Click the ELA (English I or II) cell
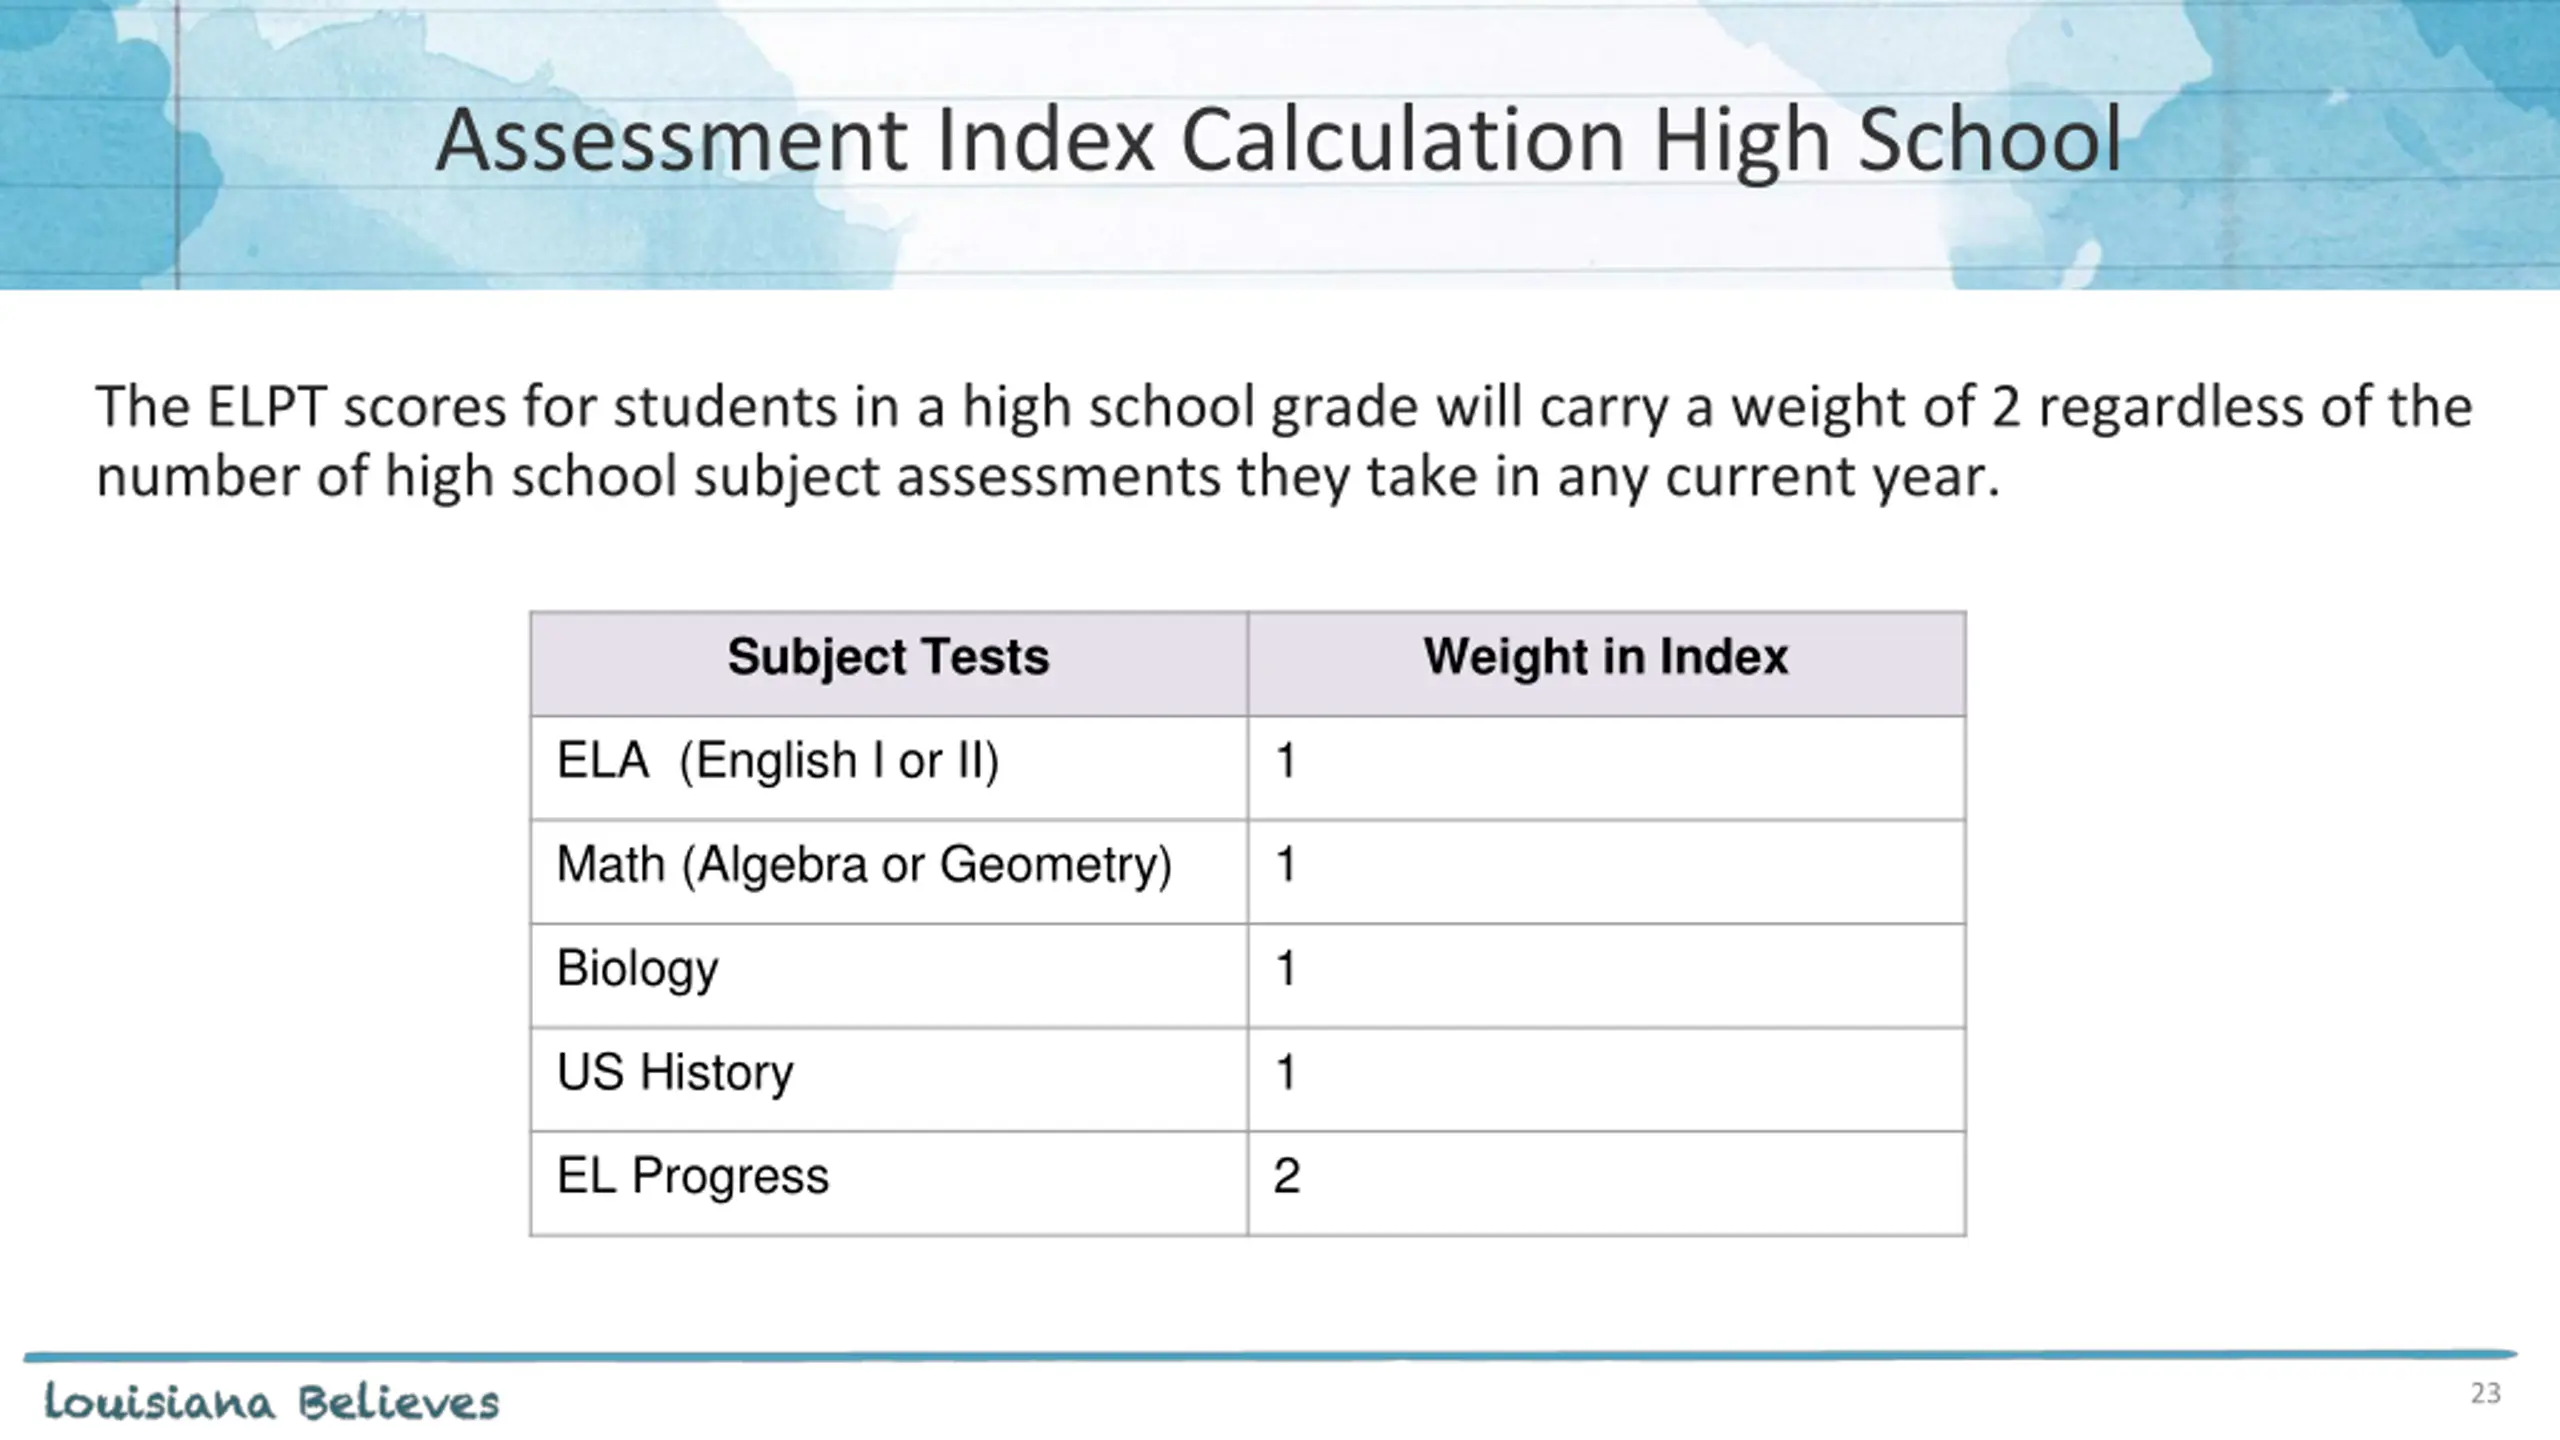 [889, 768]
